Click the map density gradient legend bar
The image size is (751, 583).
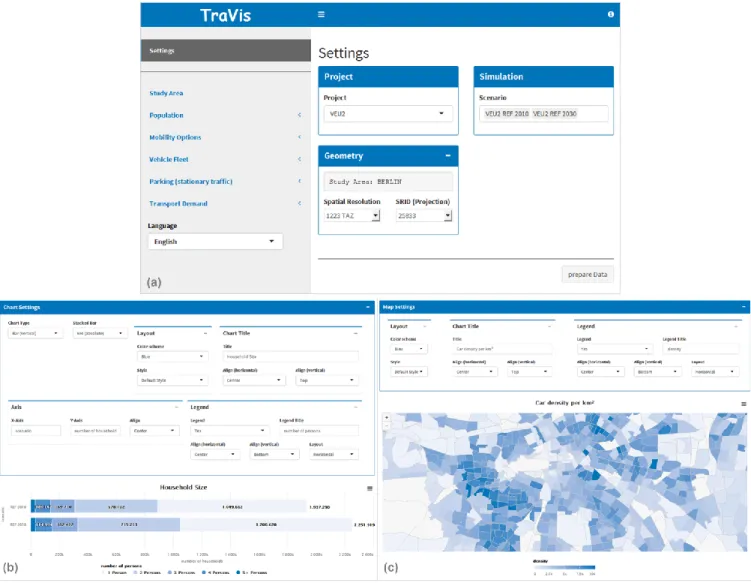[565, 567]
